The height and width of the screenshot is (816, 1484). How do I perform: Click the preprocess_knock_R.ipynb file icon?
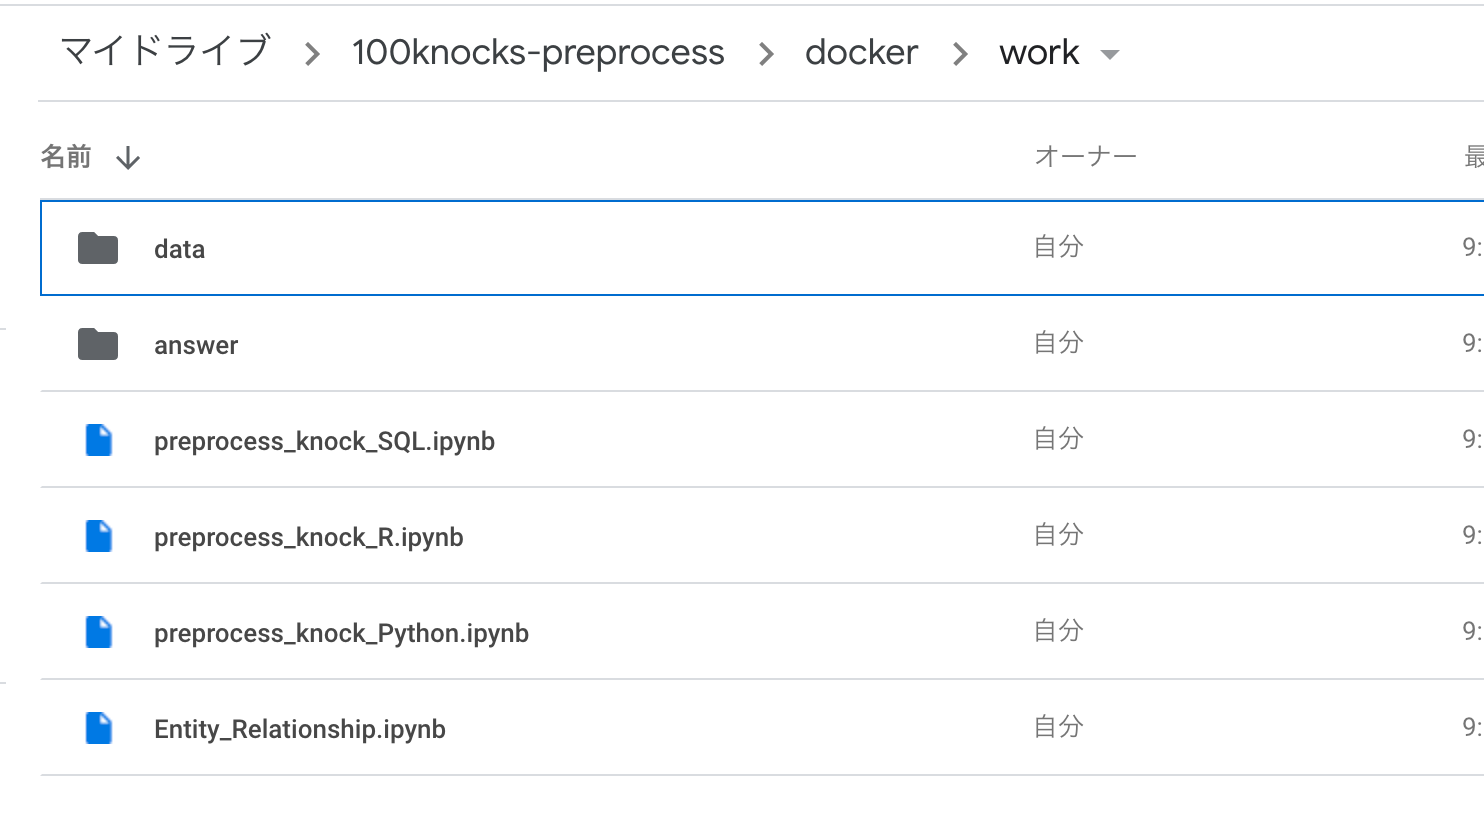(x=99, y=536)
